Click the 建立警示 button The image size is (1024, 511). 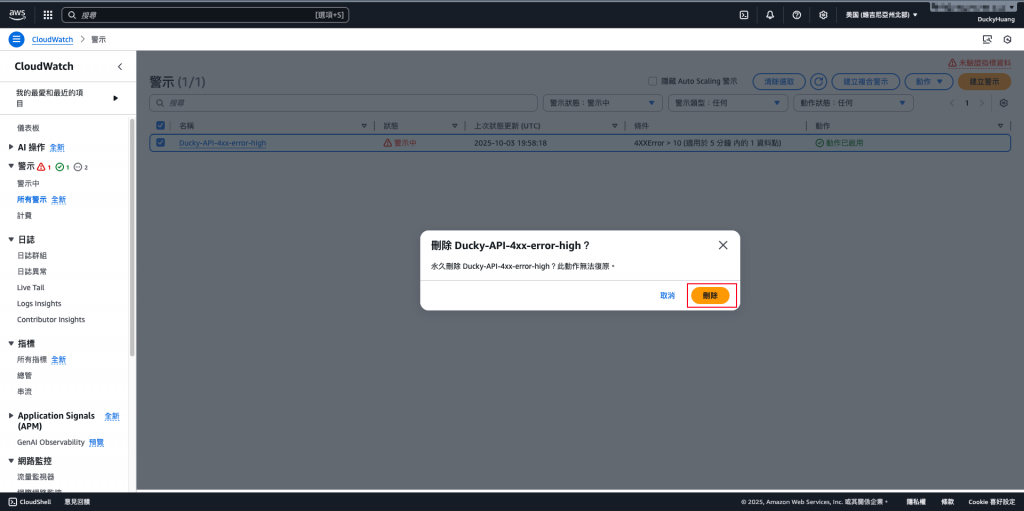[984, 82]
